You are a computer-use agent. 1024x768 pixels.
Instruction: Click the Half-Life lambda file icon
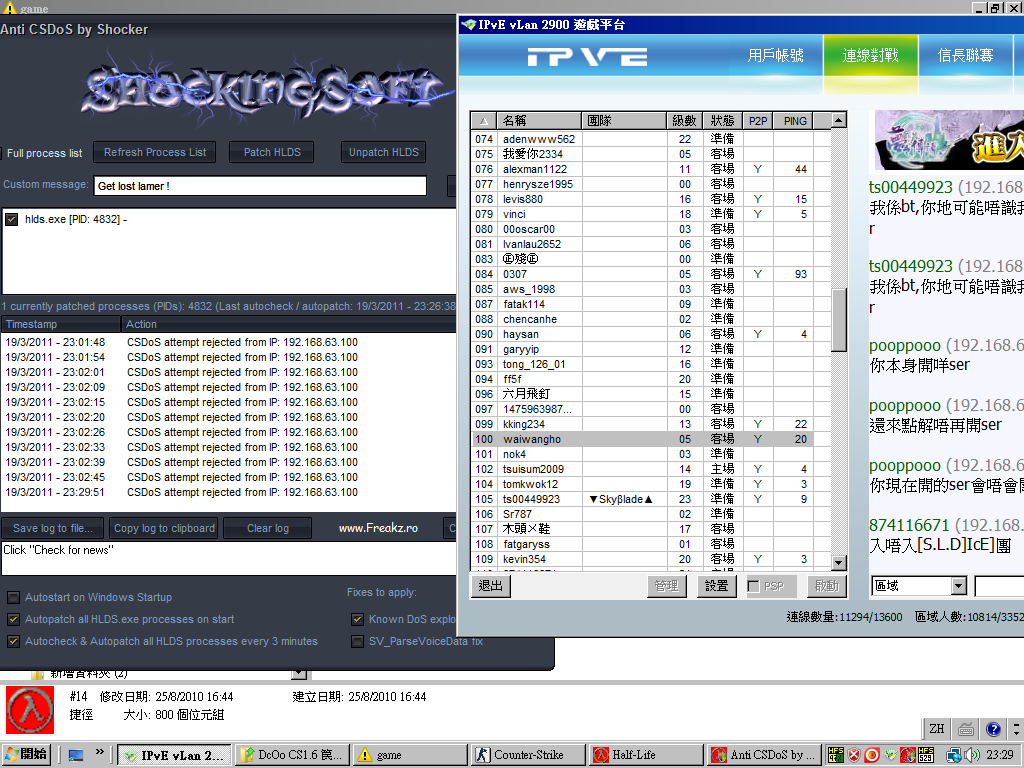point(30,710)
